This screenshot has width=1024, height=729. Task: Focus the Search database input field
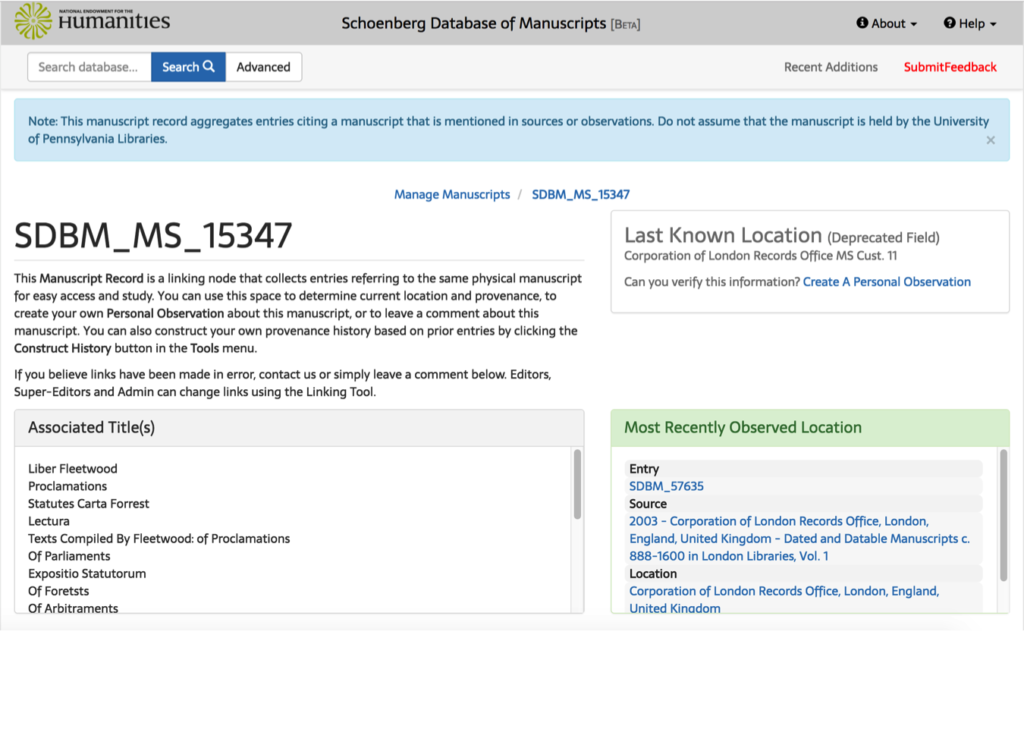89,67
